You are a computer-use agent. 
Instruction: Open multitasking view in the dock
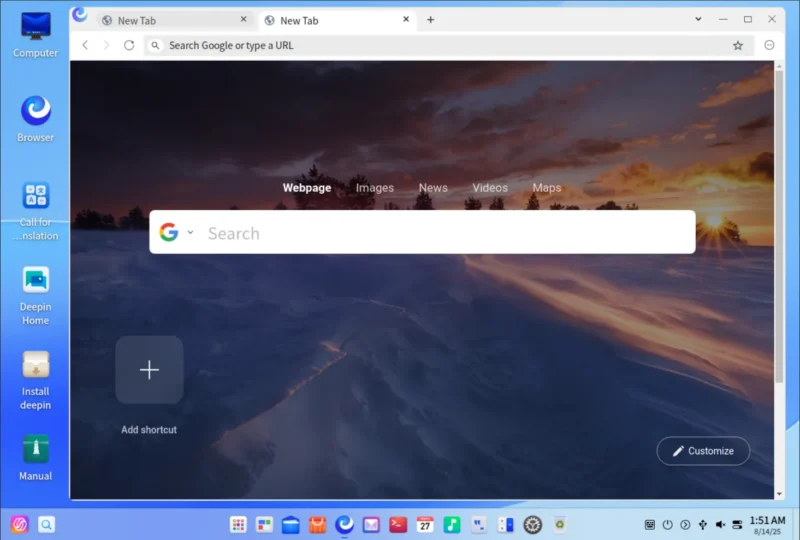pyautogui.click(x=264, y=524)
